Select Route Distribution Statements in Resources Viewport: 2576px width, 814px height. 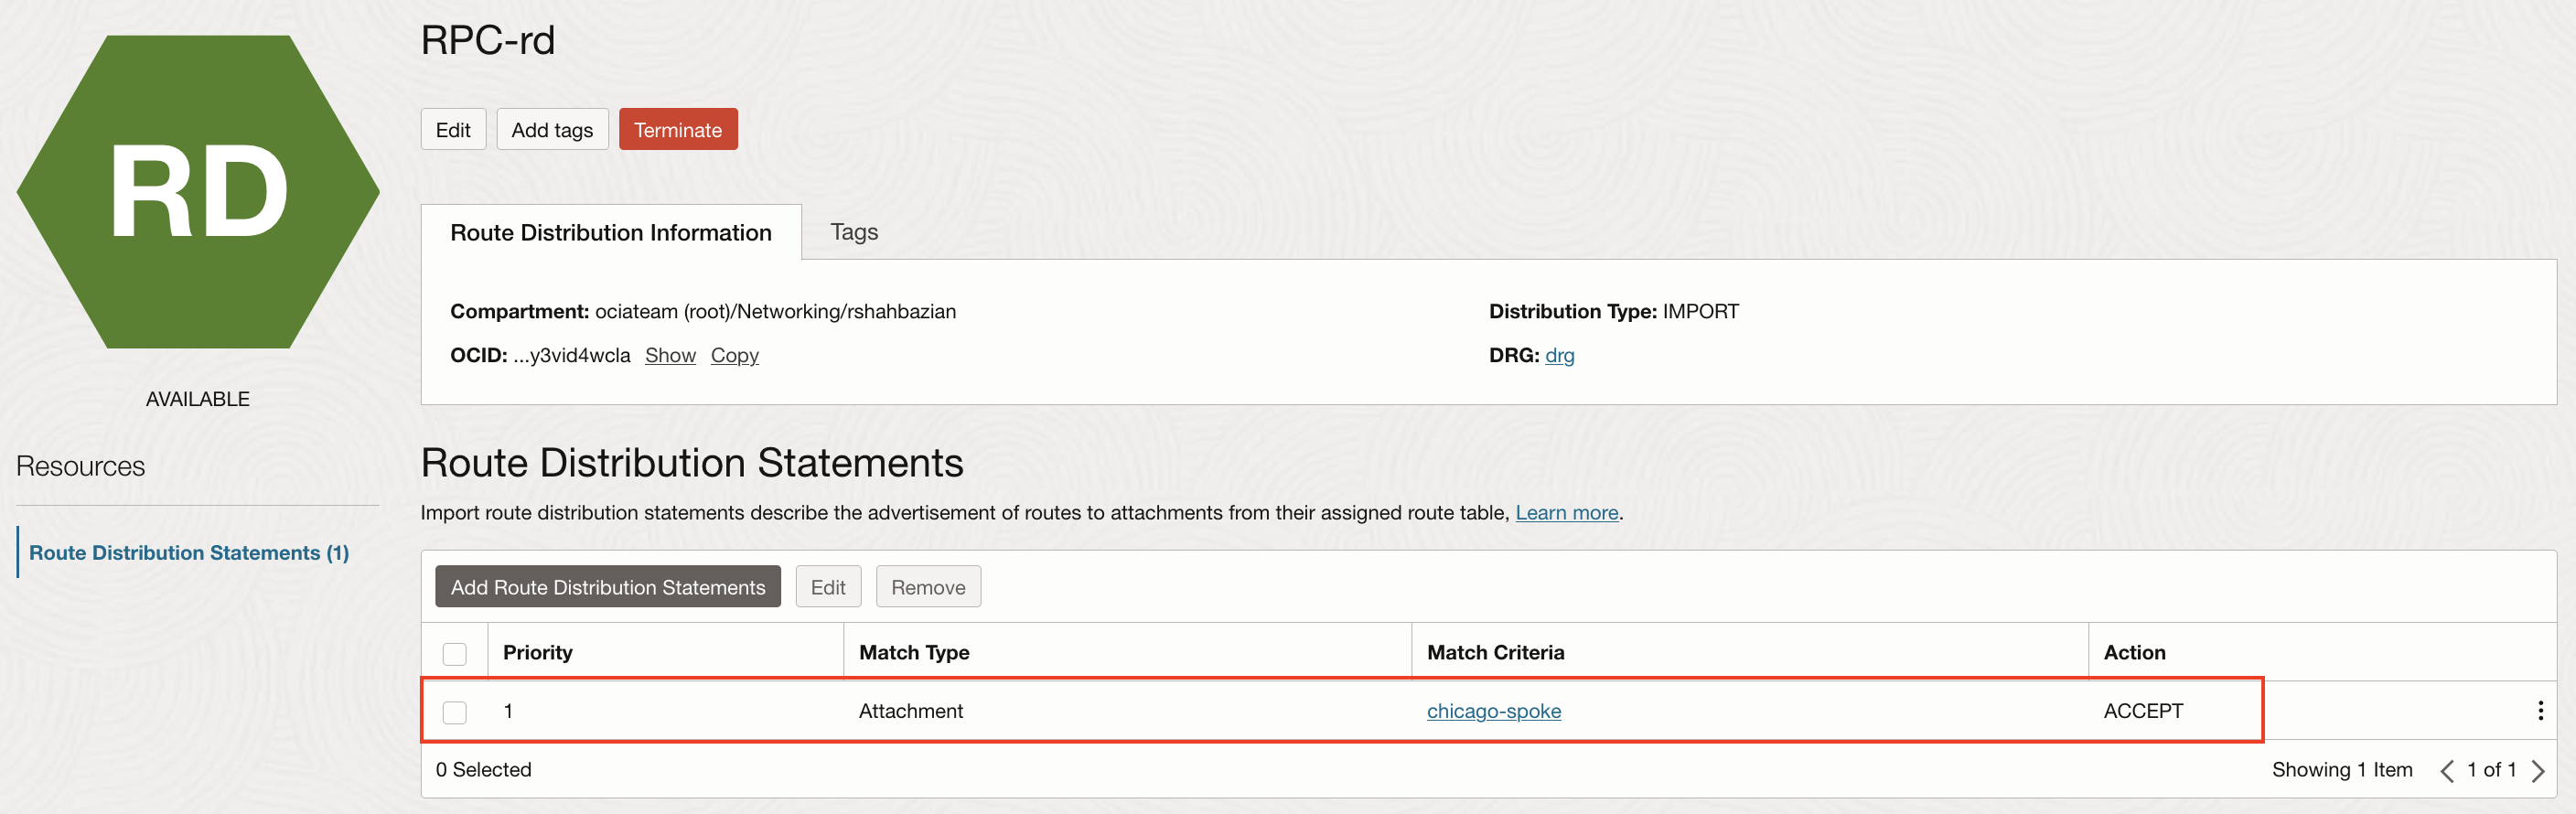point(189,553)
